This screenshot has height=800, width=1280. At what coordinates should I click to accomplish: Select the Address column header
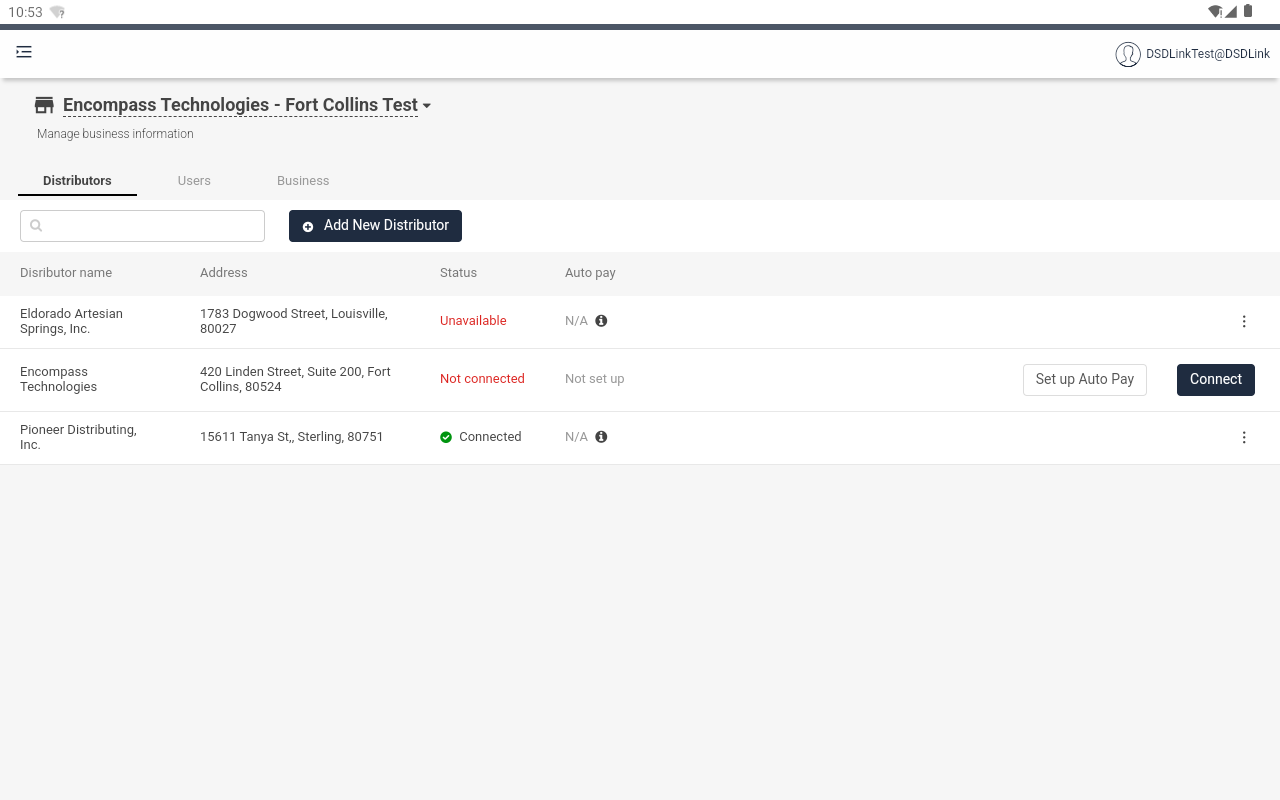coord(224,273)
